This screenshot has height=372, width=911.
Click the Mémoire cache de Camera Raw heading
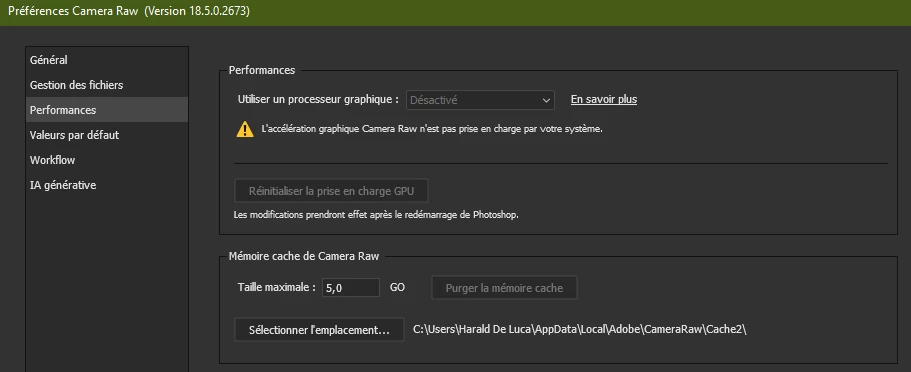click(x=304, y=256)
